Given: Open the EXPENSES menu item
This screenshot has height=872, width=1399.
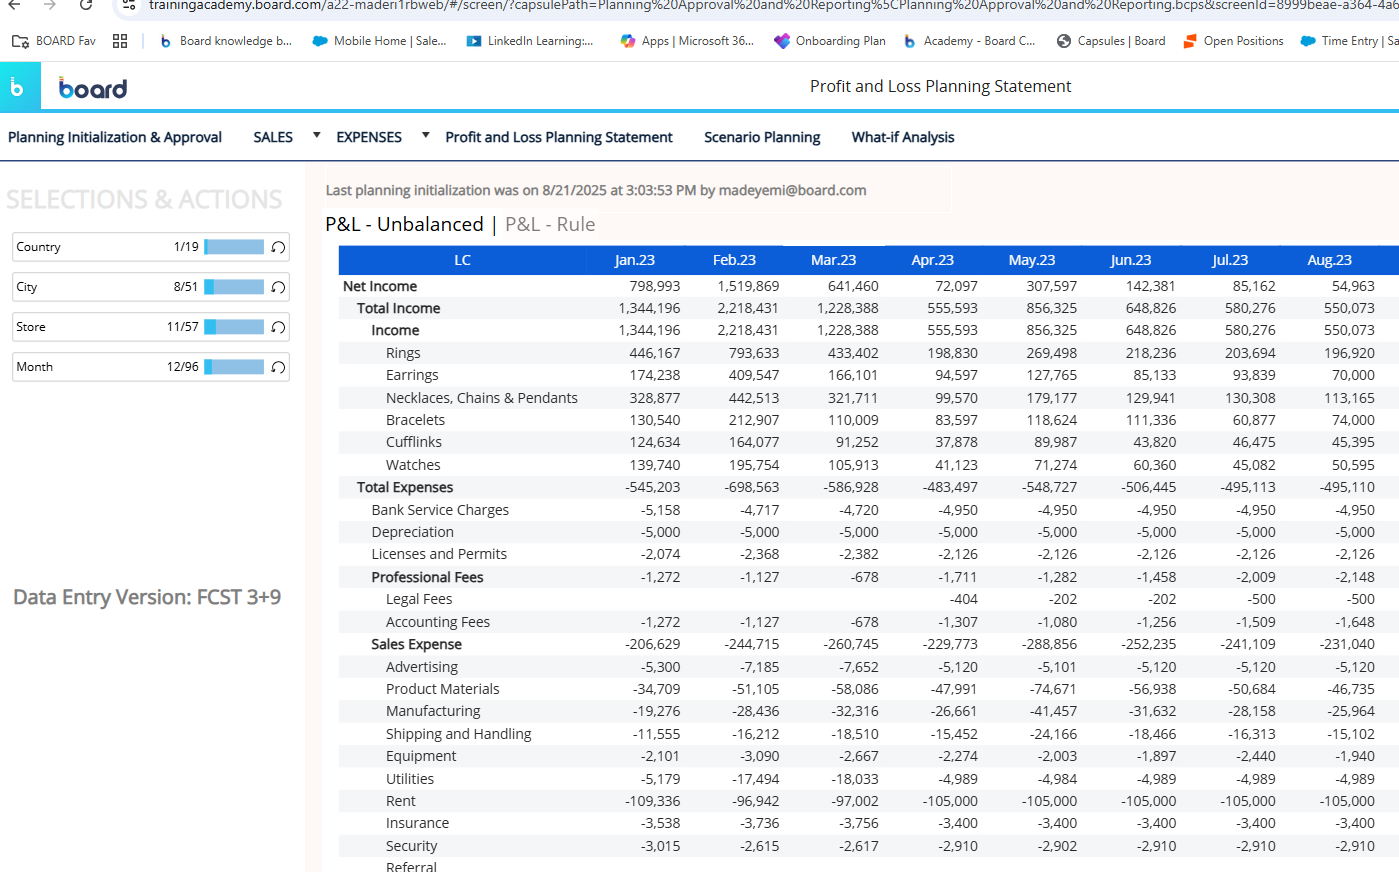Looking at the screenshot, I should [x=369, y=137].
